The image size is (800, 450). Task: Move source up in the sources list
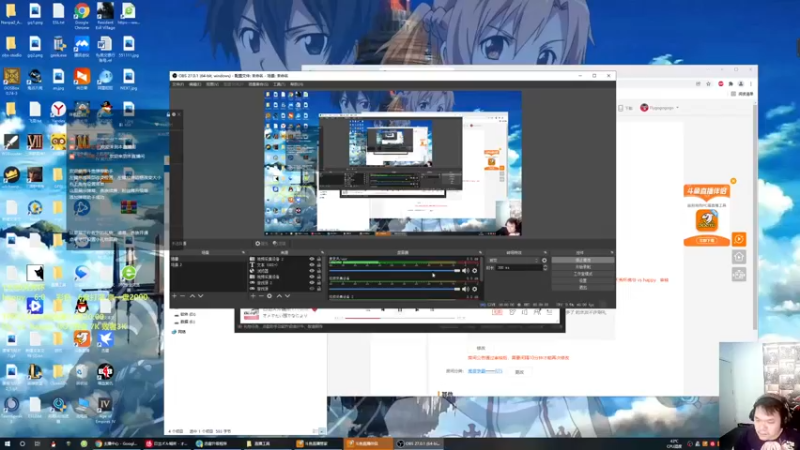pos(279,296)
